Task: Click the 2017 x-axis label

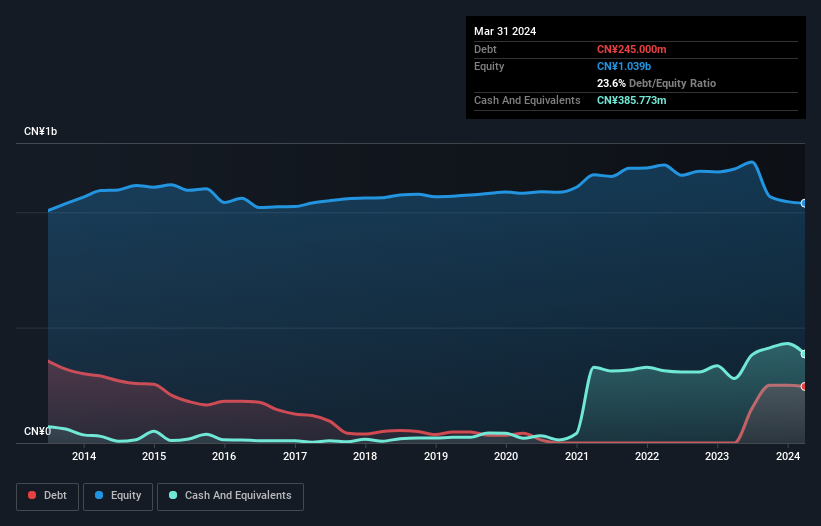Action: [x=295, y=456]
